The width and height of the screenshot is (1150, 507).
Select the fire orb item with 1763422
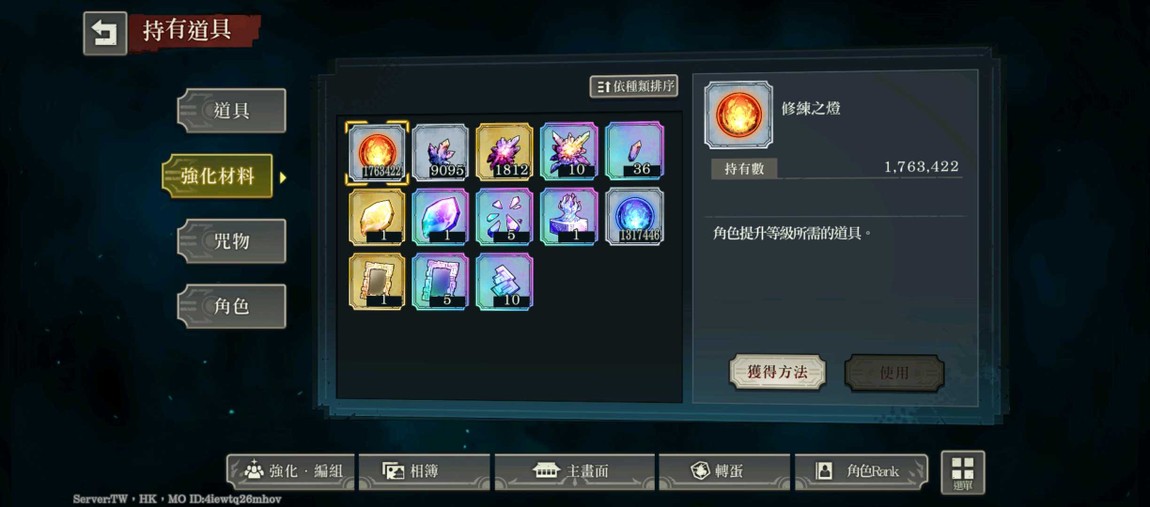point(376,152)
